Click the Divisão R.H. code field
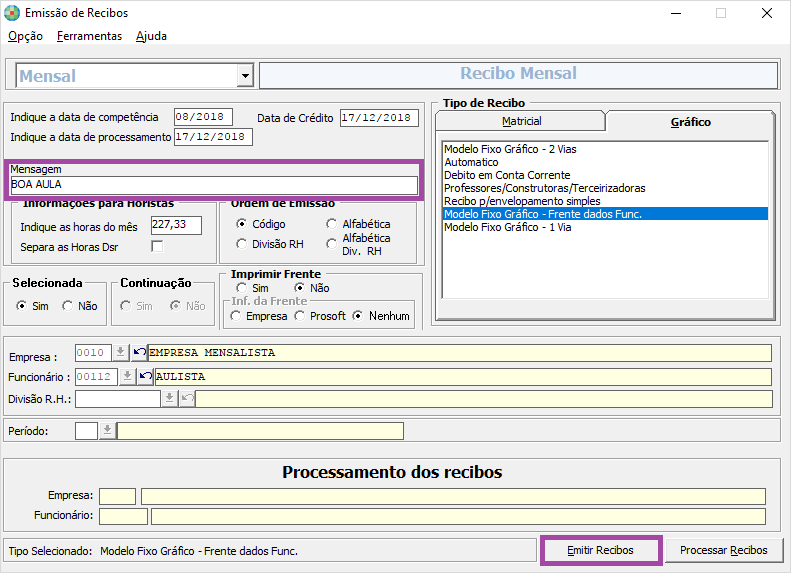The height and width of the screenshot is (573, 791). [118, 398]
